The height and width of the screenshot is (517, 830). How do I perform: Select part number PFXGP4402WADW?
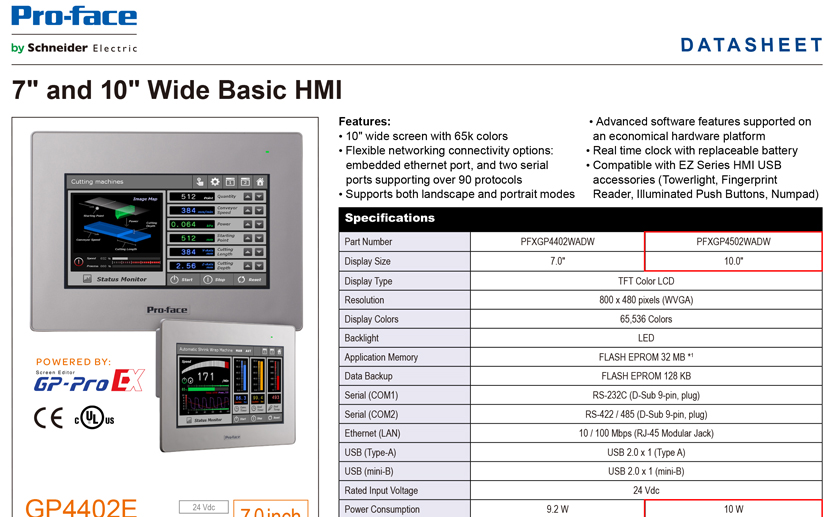tap(557, 242)
